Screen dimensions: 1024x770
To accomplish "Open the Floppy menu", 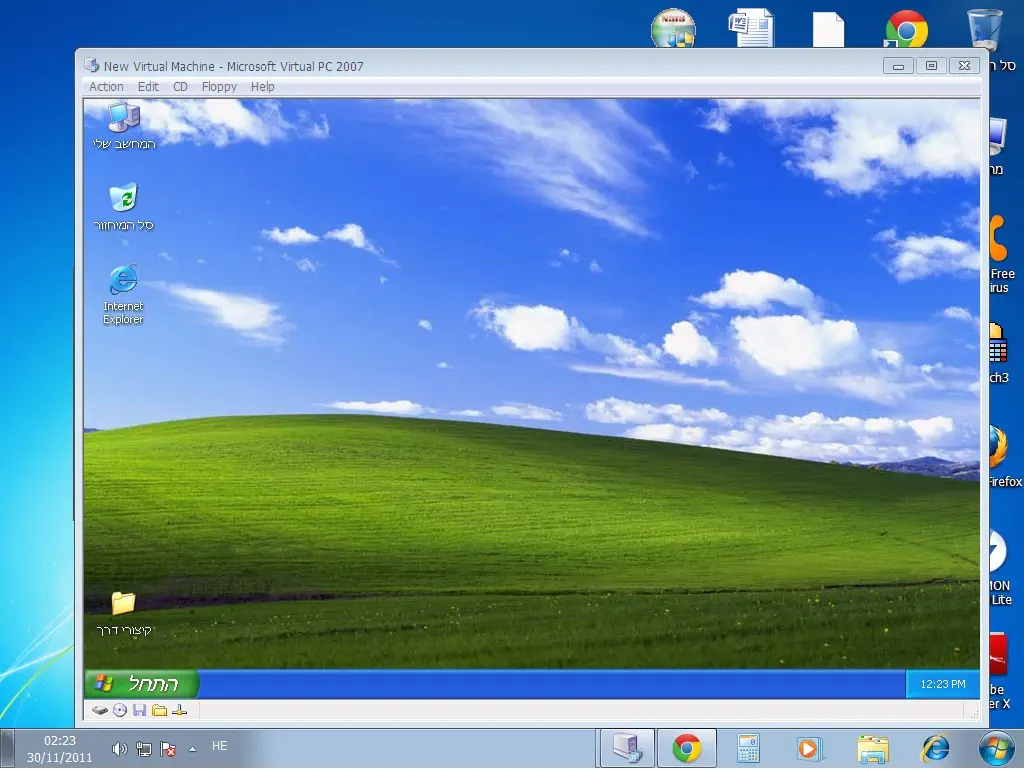I will coord(219,87).
